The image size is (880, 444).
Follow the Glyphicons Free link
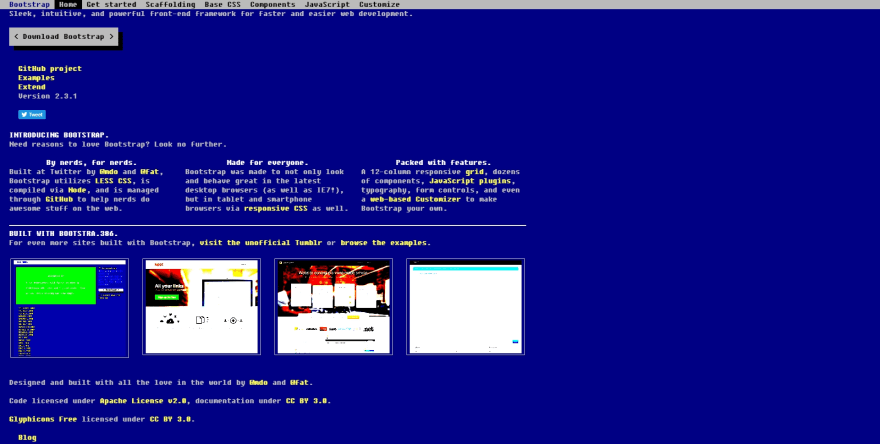(43, 419)
